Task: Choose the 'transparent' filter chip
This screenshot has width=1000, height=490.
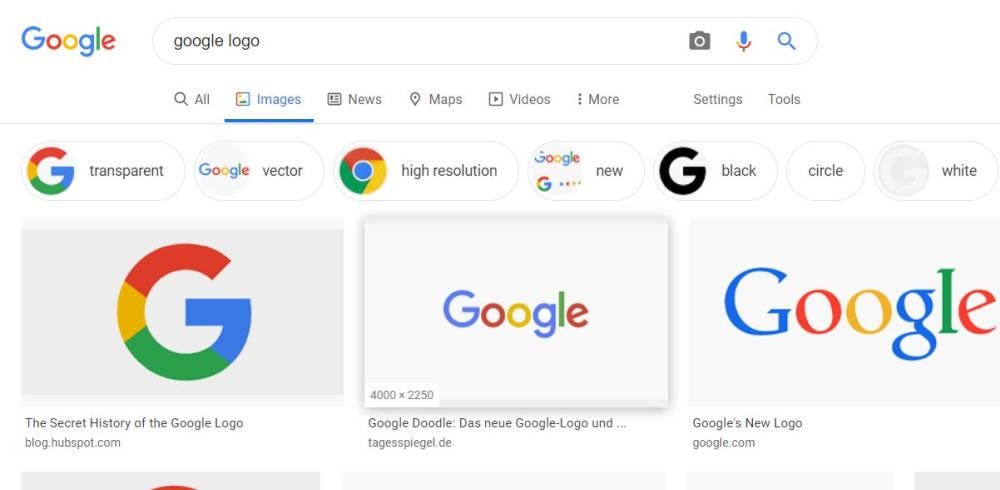Action: pos(103,171)
